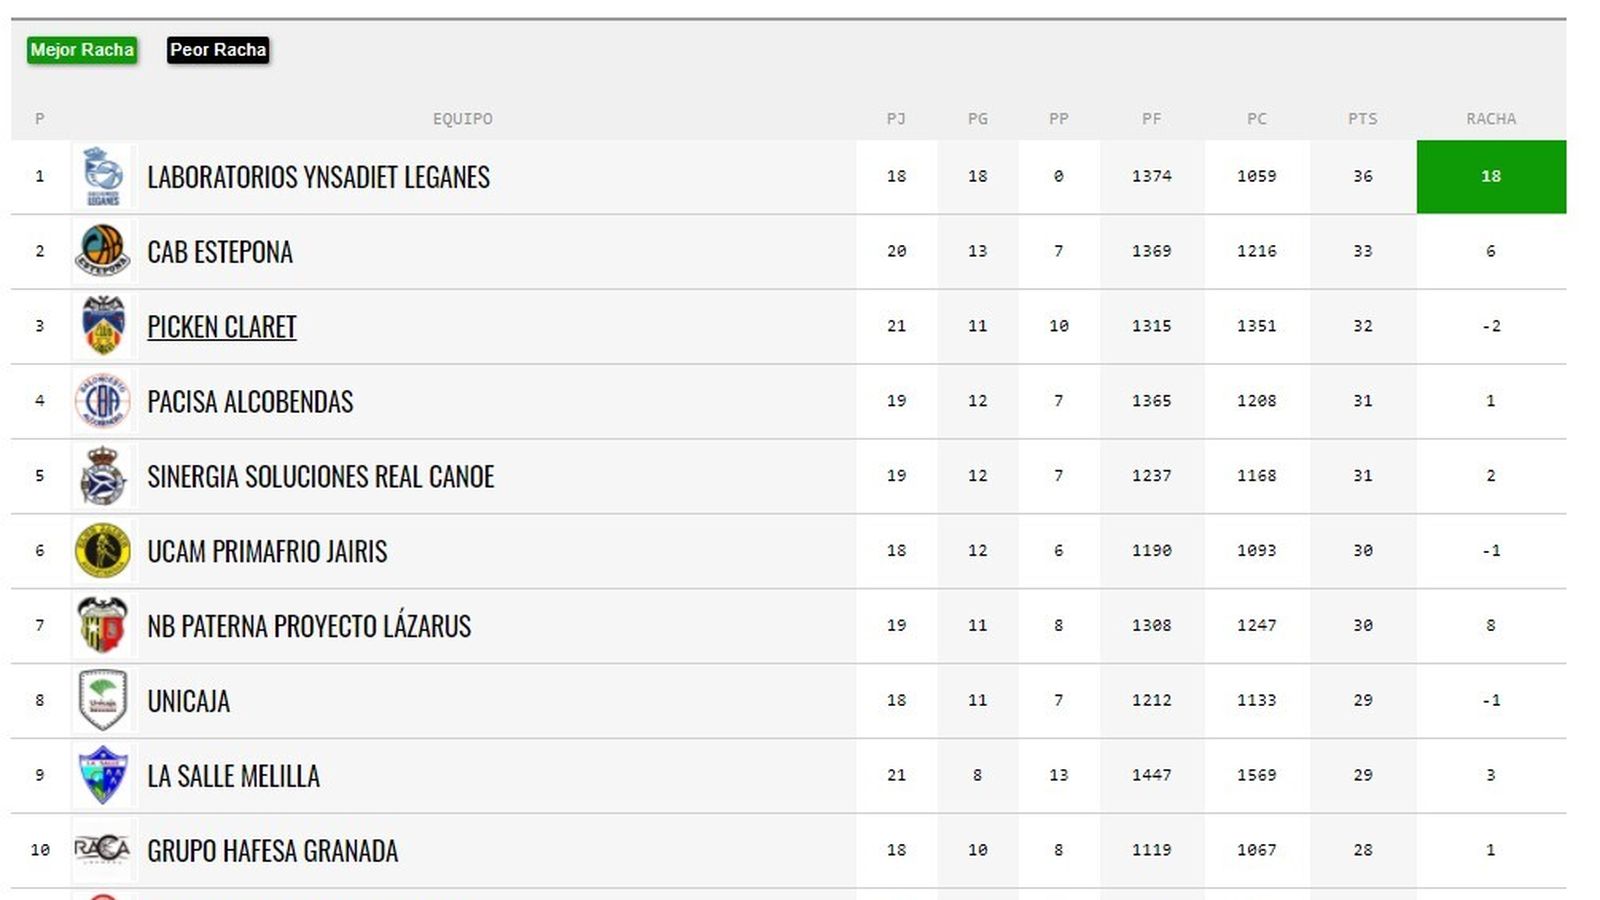Toggle the Peor Racha highlight filter
The image size is (1600, 900).
click(218, 50)
